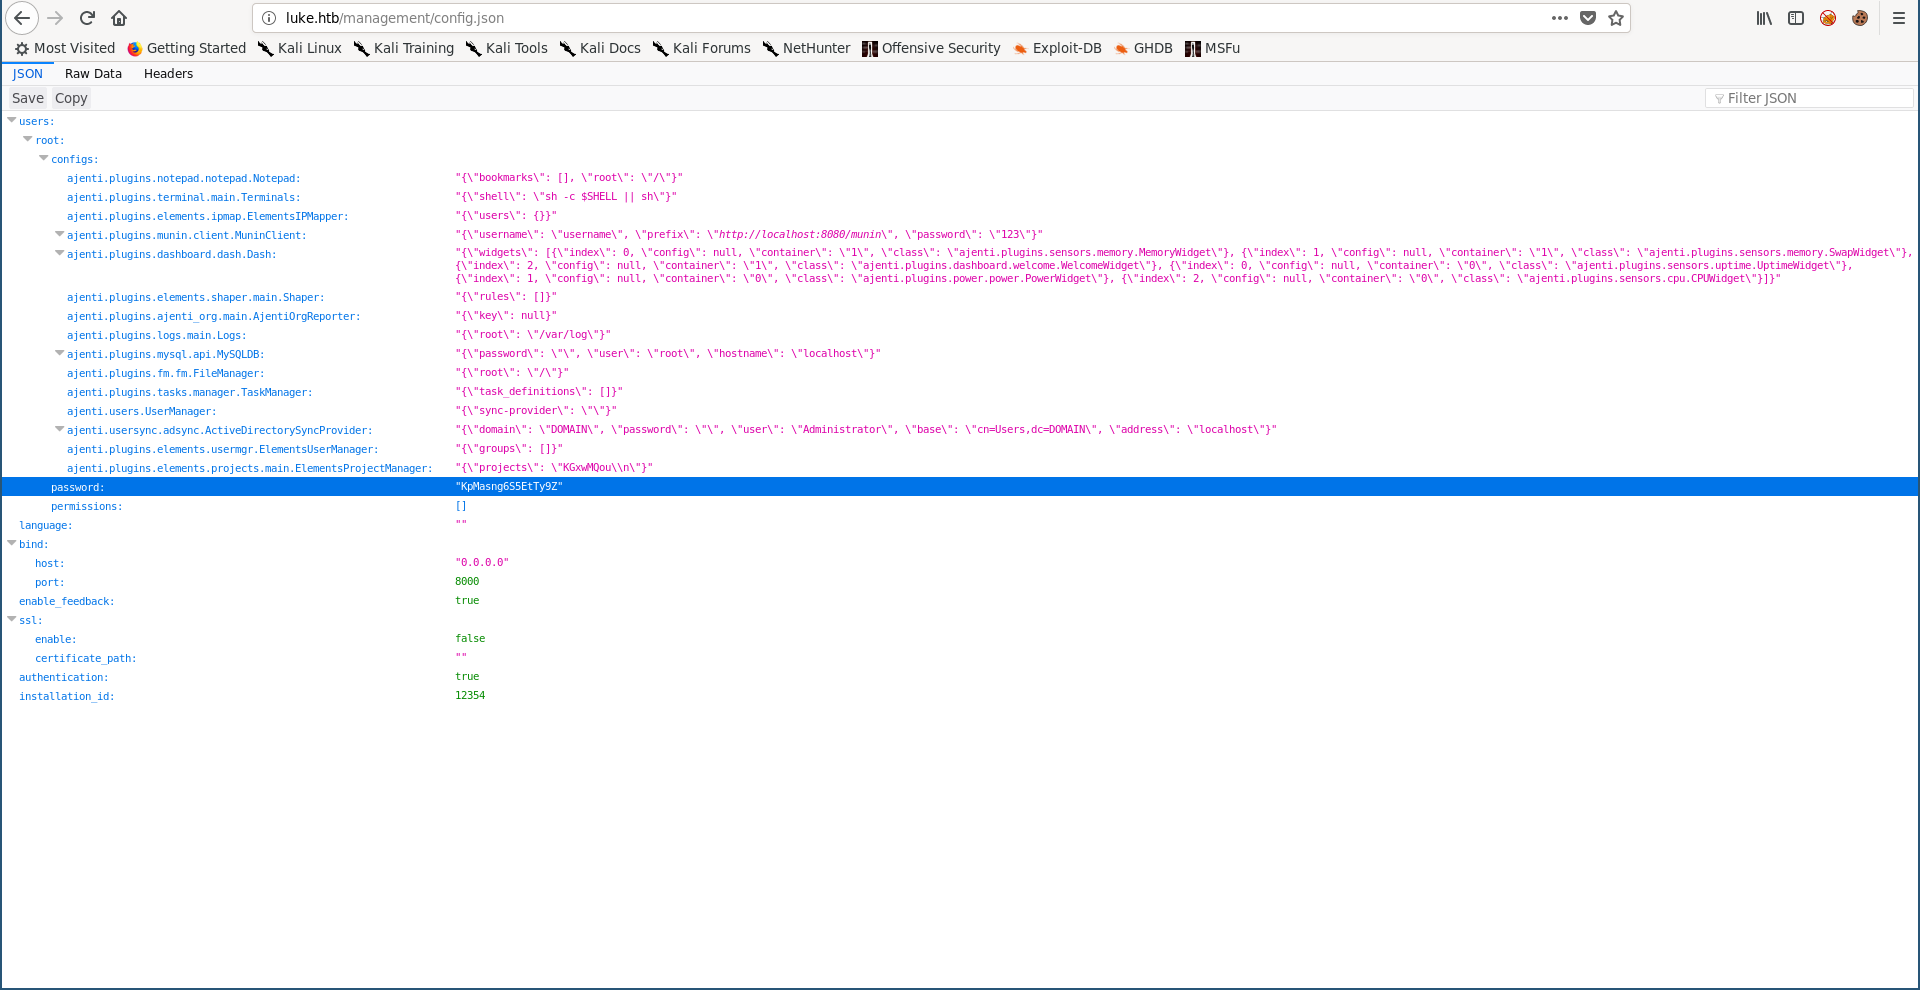Collapse the users tree node

pos(12,120)
